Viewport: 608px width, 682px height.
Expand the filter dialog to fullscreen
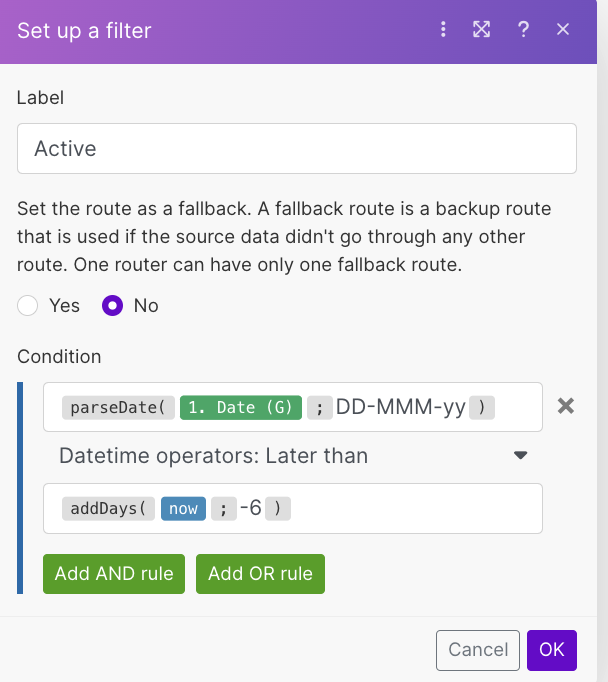(482, 30)
